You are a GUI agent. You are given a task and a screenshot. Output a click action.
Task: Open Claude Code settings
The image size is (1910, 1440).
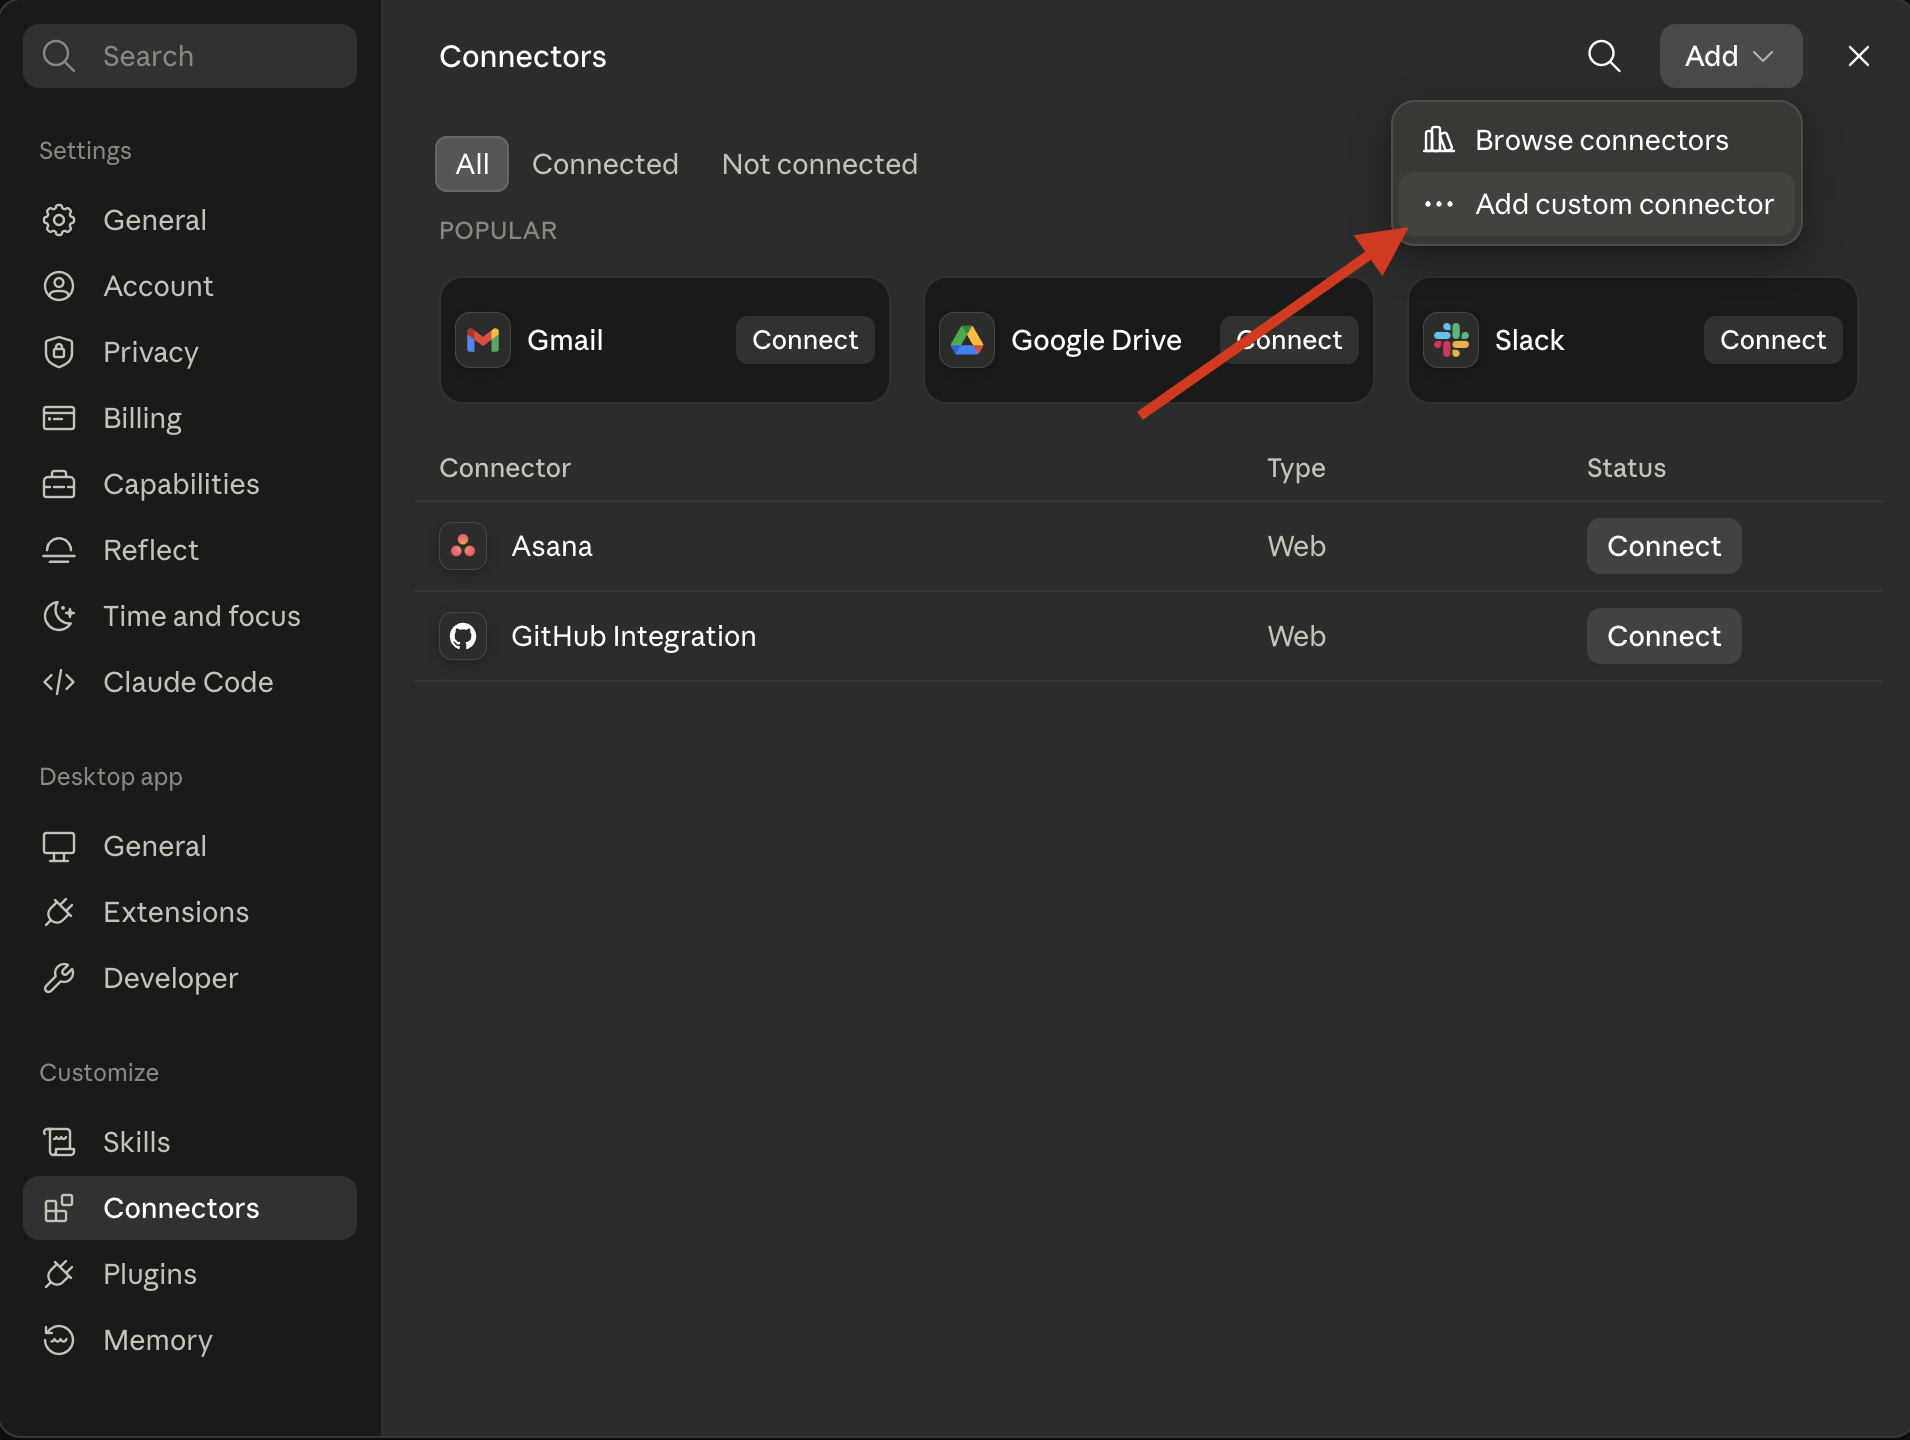point(190,682)
